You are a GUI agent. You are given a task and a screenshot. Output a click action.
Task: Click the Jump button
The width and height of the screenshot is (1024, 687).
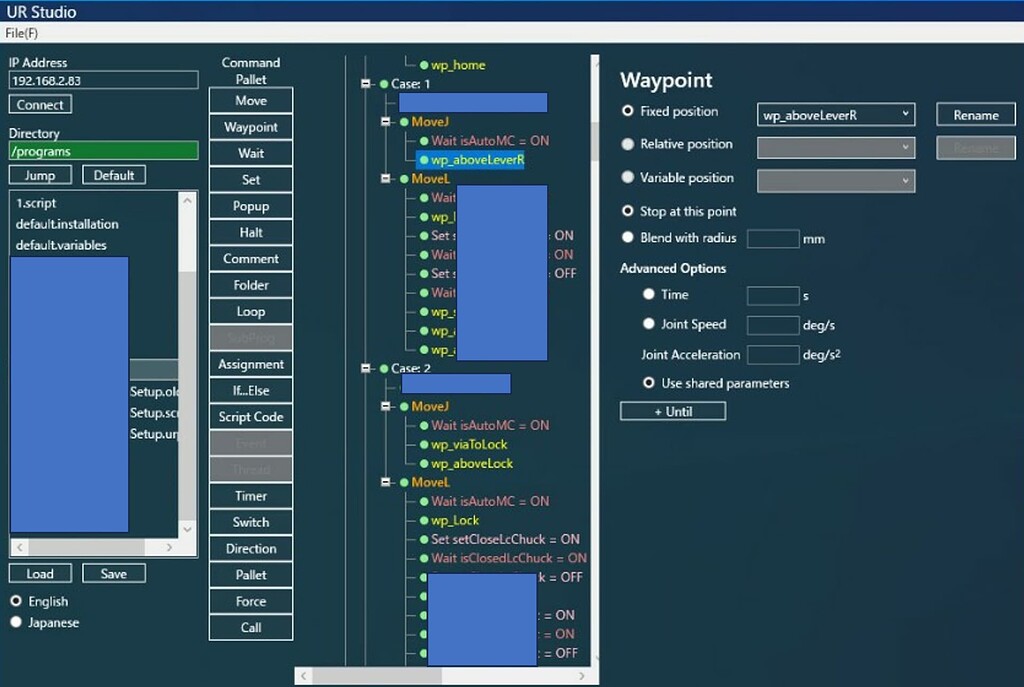click(x=40, y=175)
